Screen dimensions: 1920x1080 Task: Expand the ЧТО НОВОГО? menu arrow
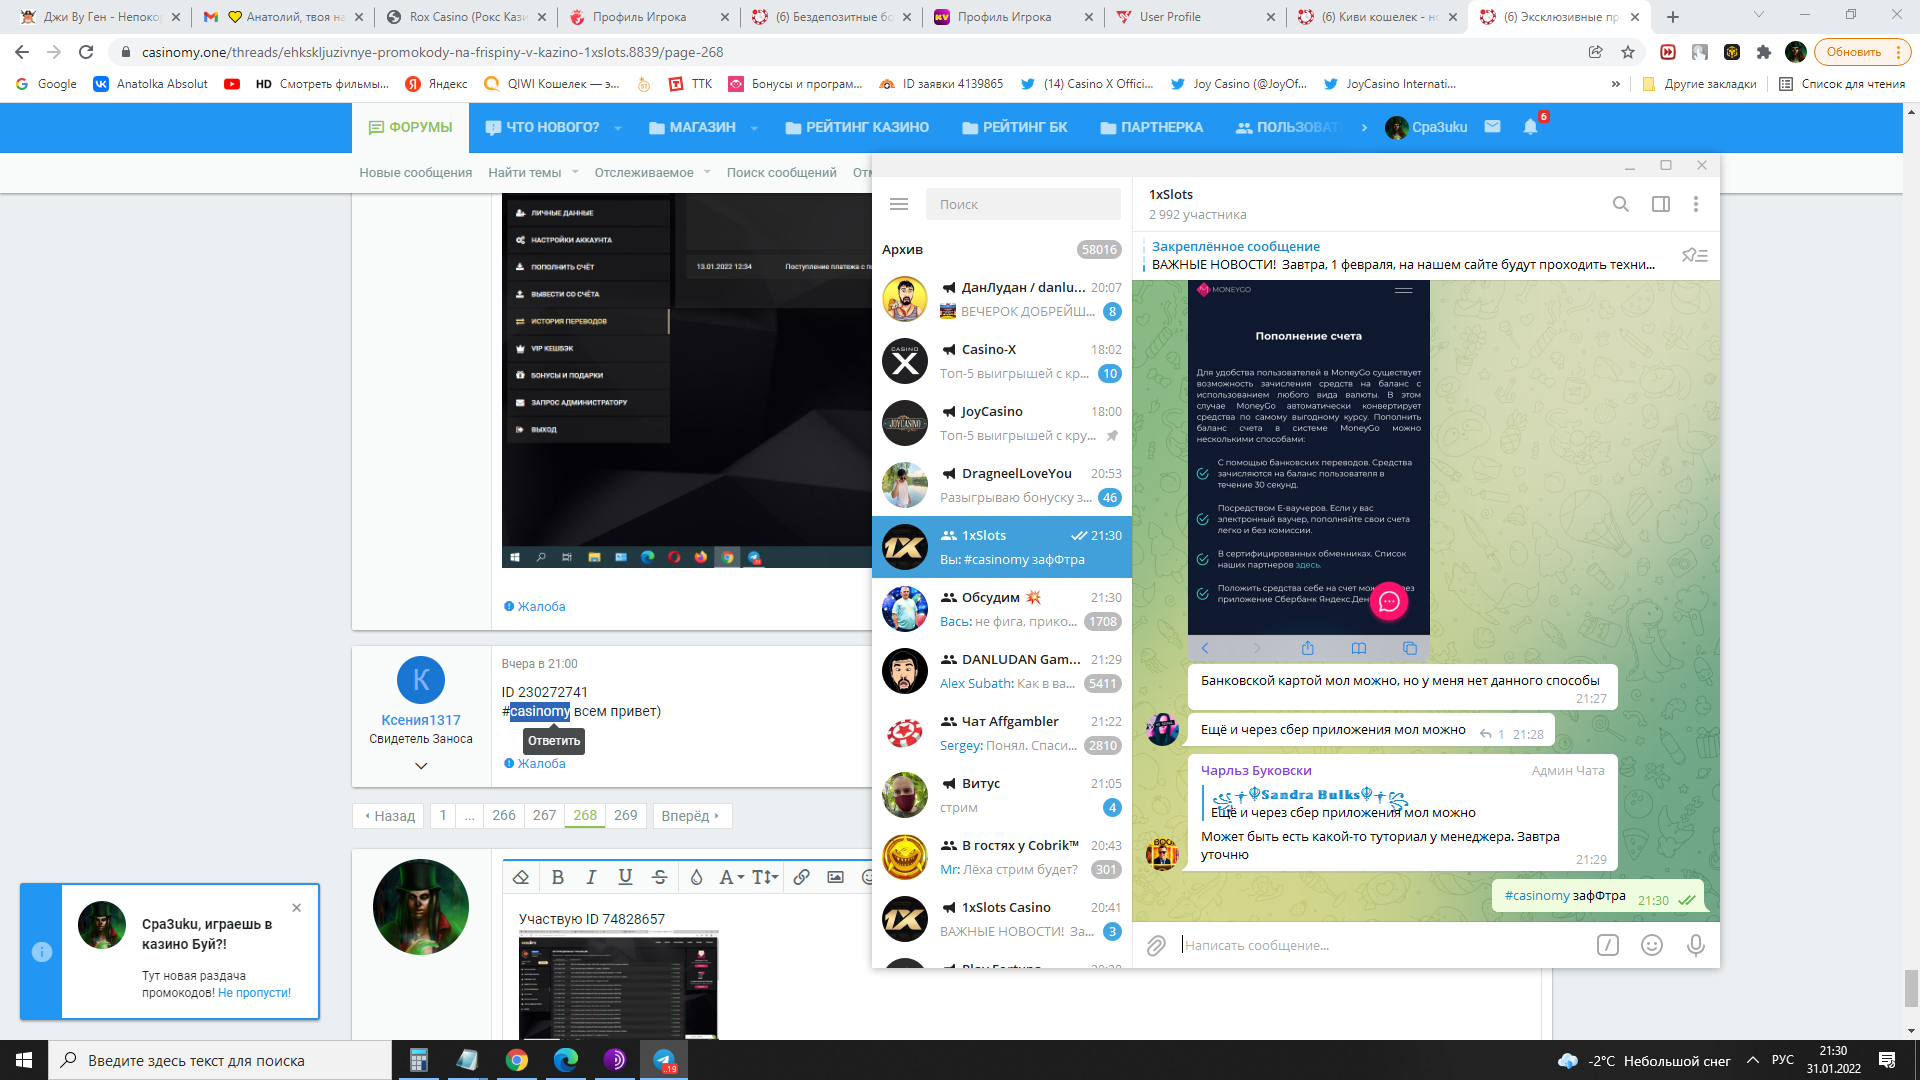coord(617,128)
